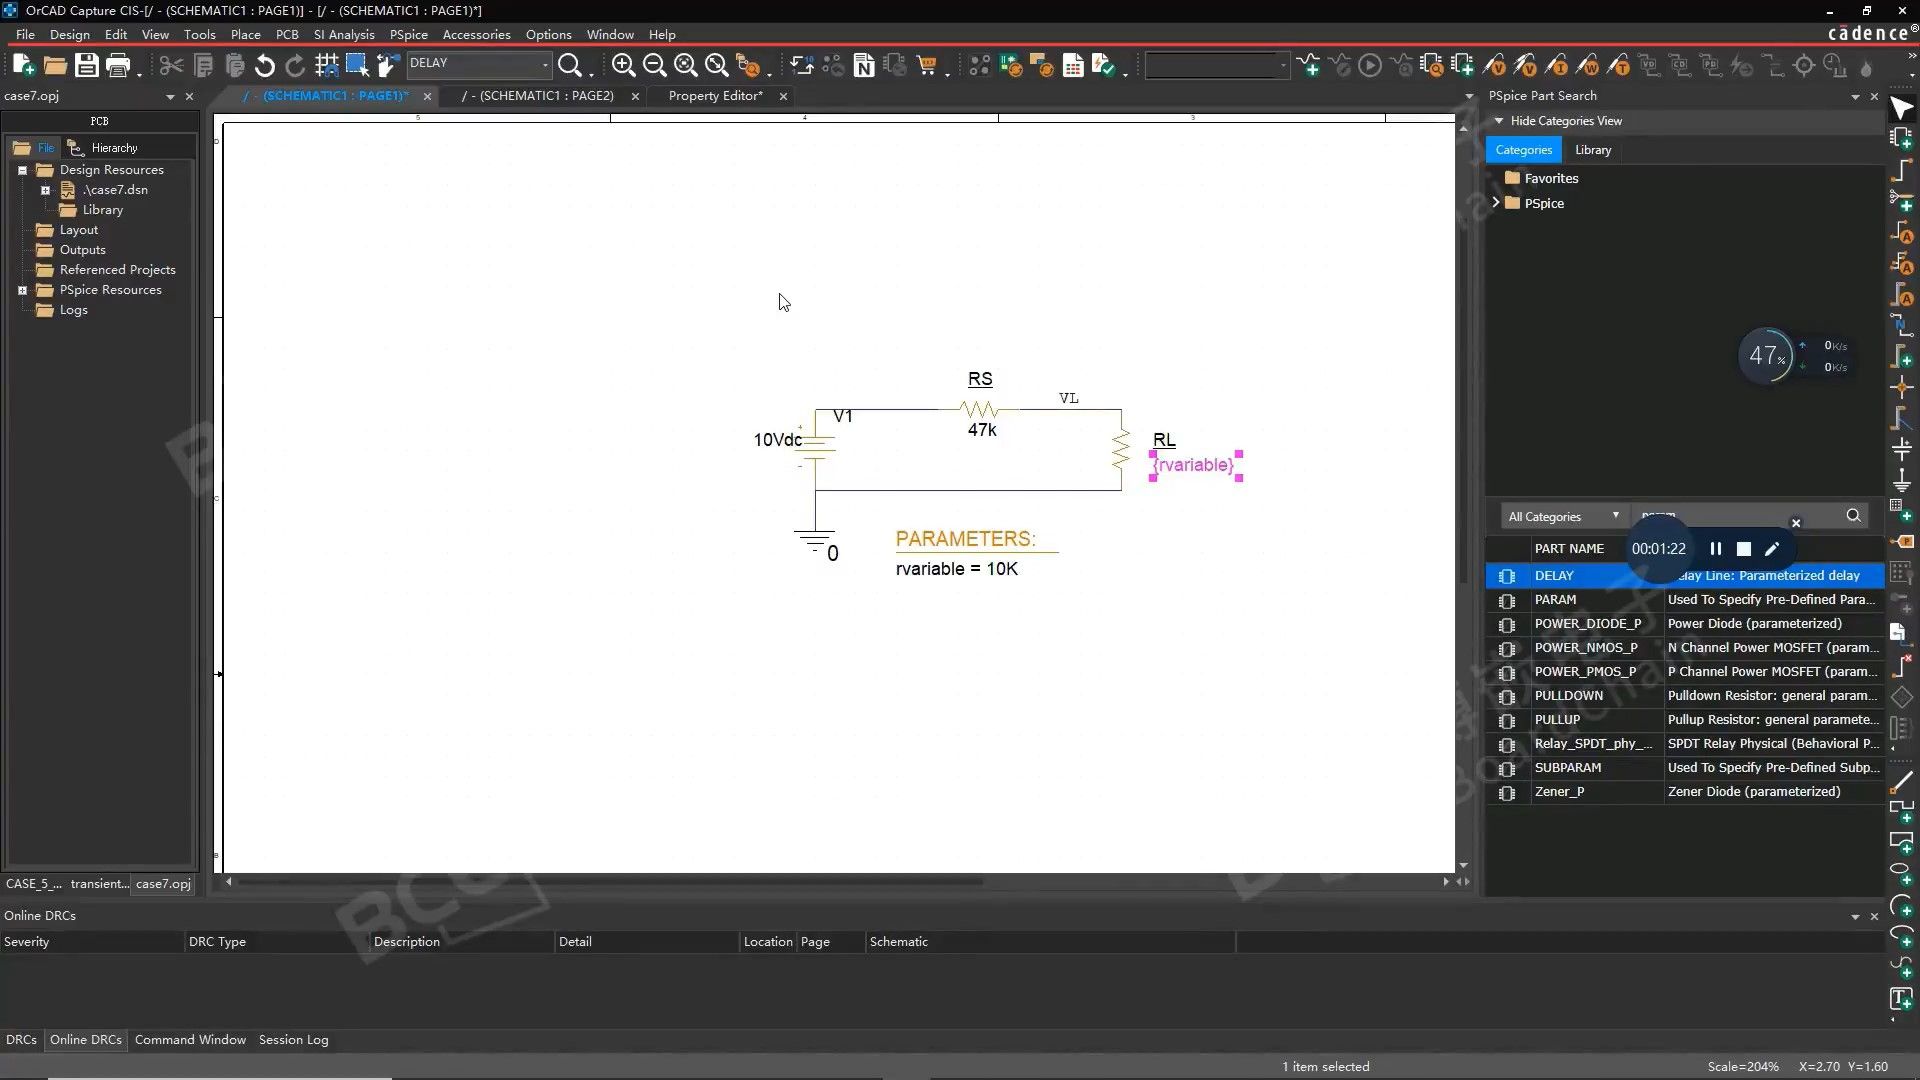Screen dimensions: 1920x1080
Task: Show the DRCs tab
Action: click(x=21, y=1040)
